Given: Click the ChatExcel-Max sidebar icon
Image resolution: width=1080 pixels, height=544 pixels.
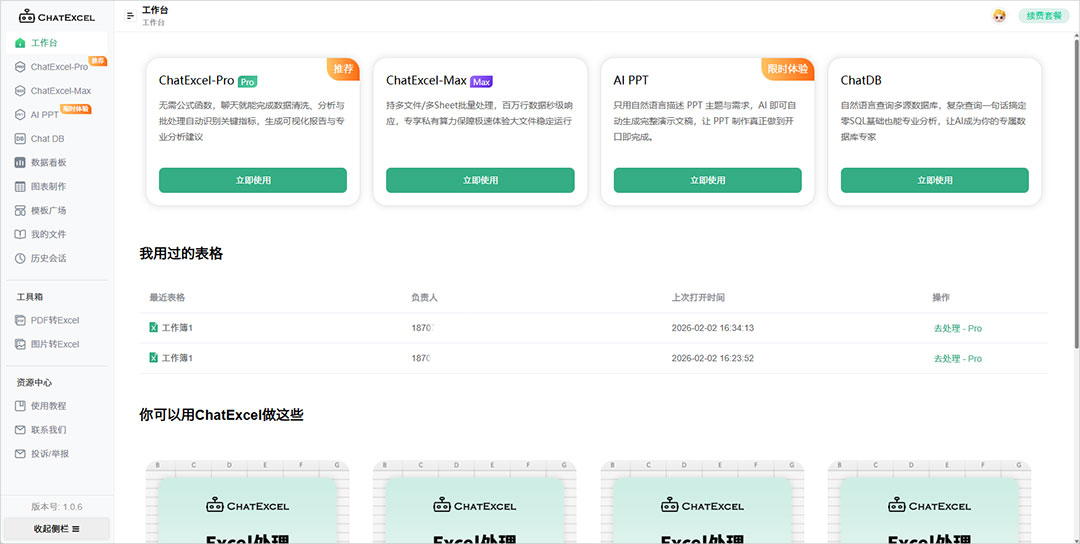Looking at the screenshot, I should click(20, 91).
